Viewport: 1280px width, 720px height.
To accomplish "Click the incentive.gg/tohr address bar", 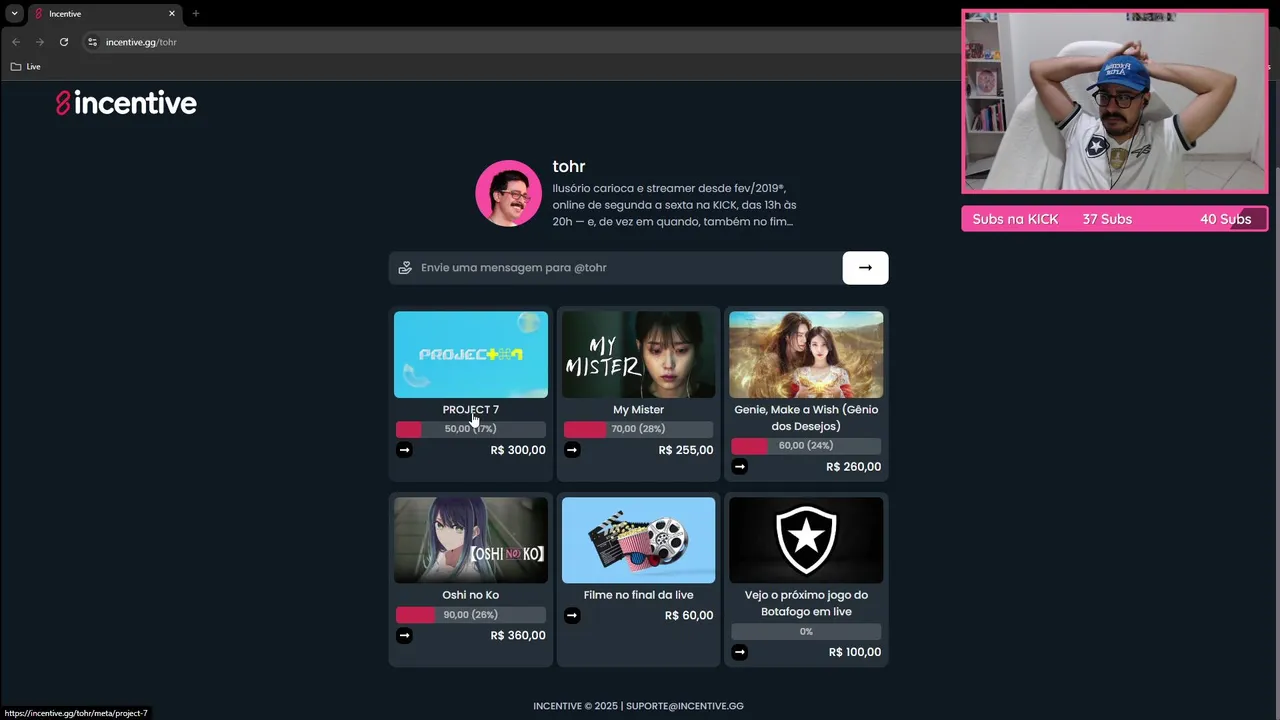I will pos(520,42).
